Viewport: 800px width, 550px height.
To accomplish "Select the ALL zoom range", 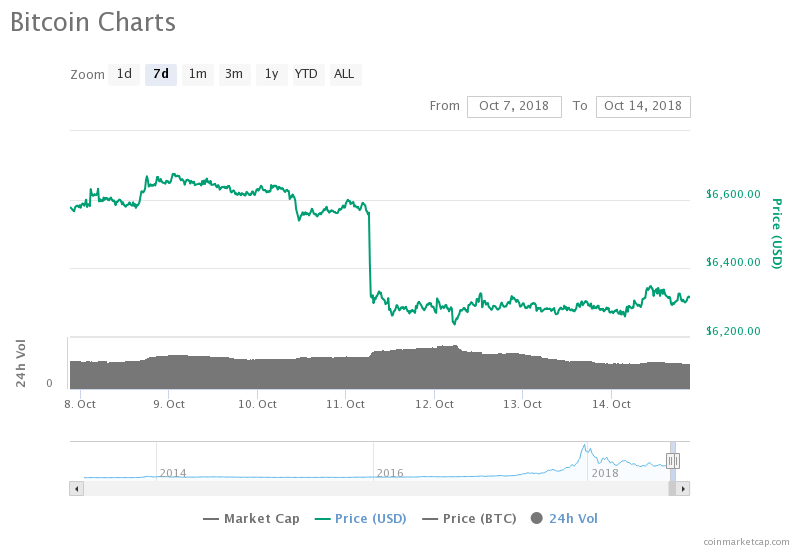I will click(x=345, y=74).
